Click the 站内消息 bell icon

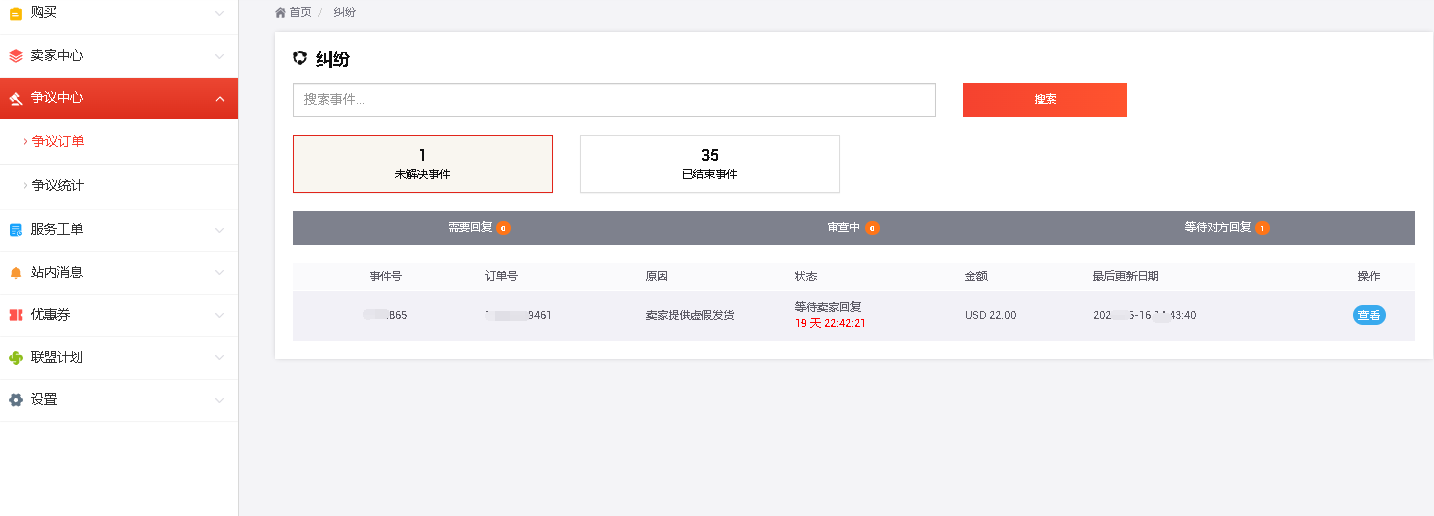[15, 273]
